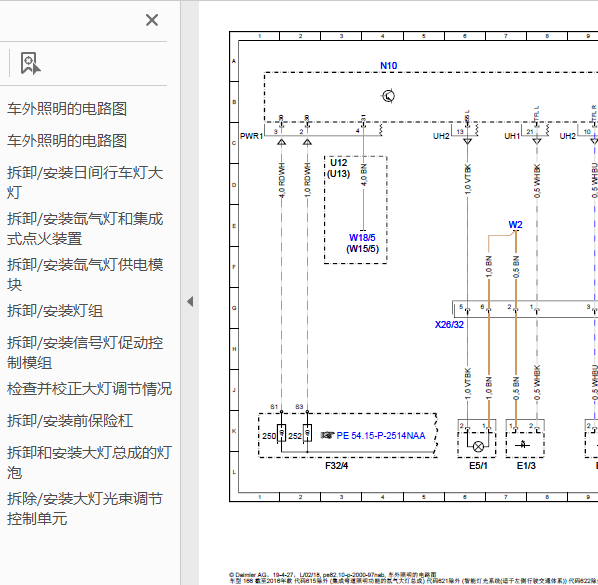This screenshot has width=598, height=585.
Task: Click the 1,0 VTBK wire label near N10
Action: [468, 179]
